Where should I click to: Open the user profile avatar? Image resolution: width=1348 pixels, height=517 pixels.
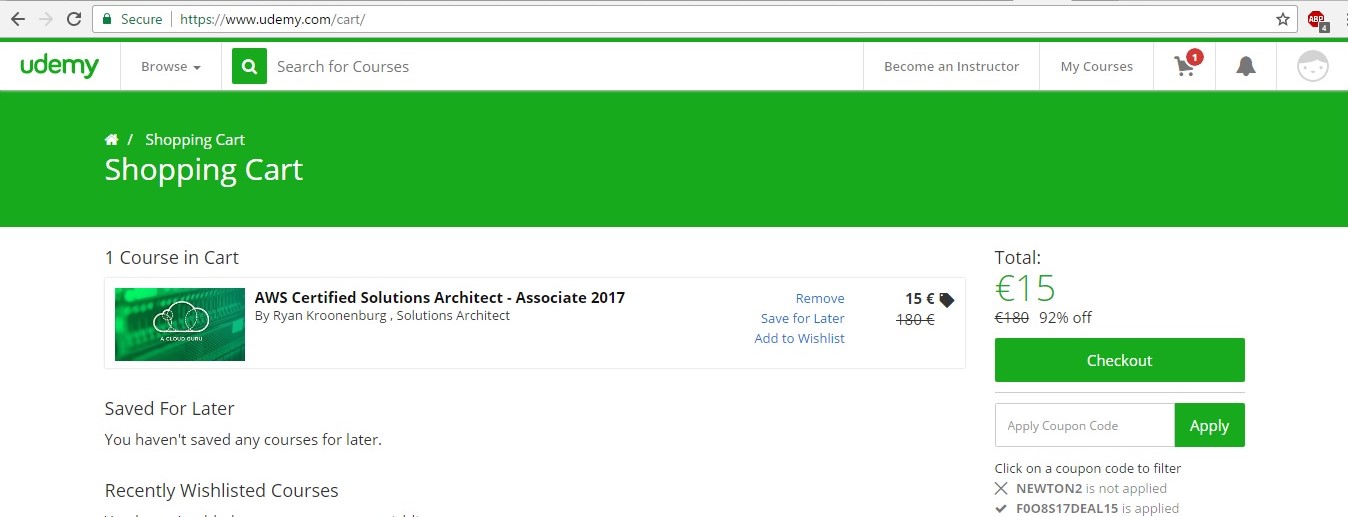[1312, 67]
